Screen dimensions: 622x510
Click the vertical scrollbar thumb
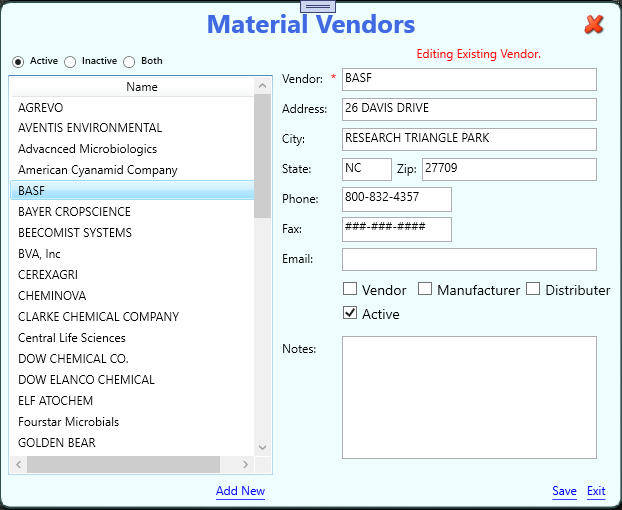(x=262, y=156)
